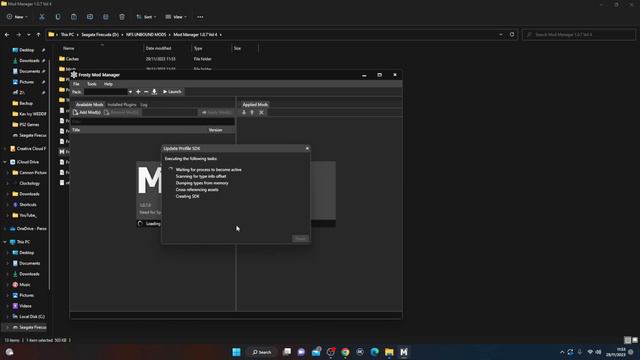Open the Log tab
The image size is (640, 360).
(144, 105)
